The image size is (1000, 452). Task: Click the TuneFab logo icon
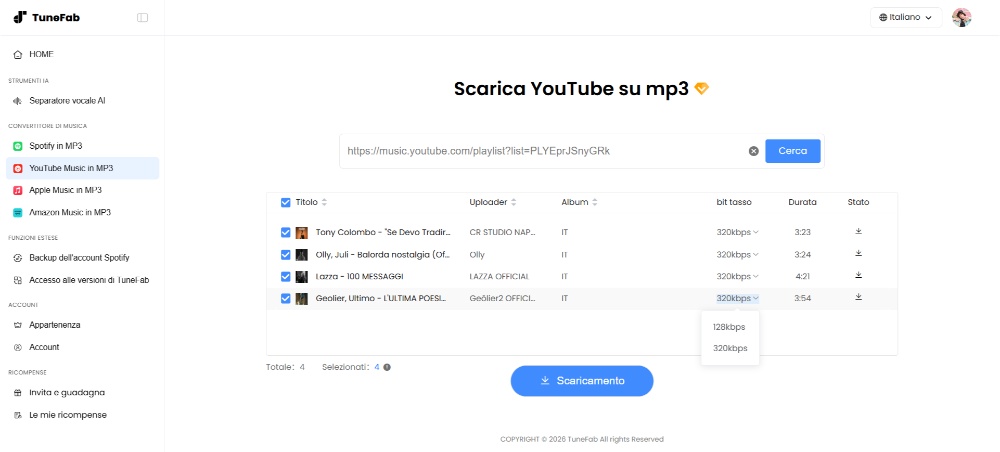point(20,17)
